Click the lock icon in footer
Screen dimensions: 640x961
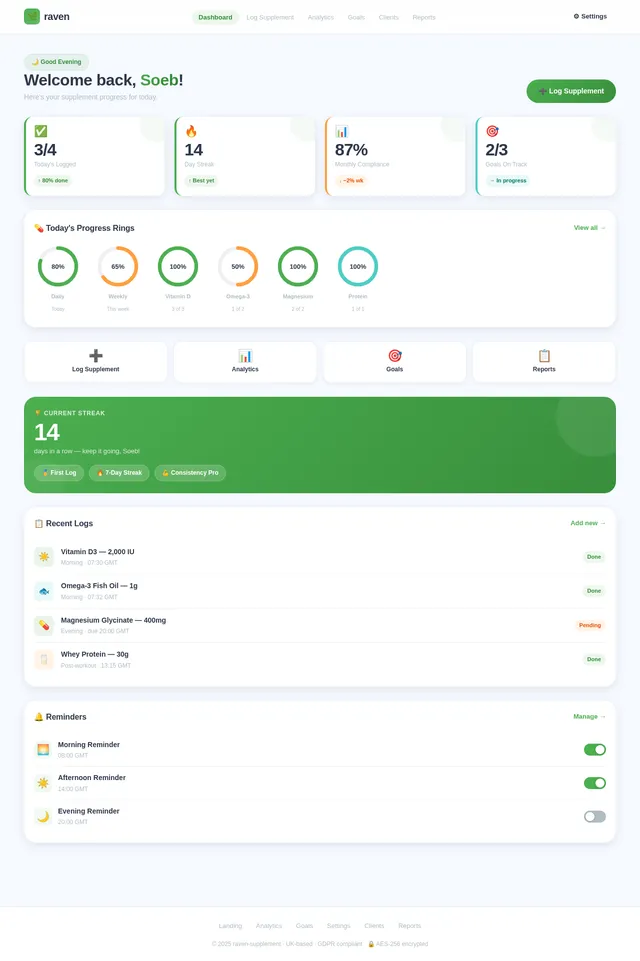click(x=371, y=944)
